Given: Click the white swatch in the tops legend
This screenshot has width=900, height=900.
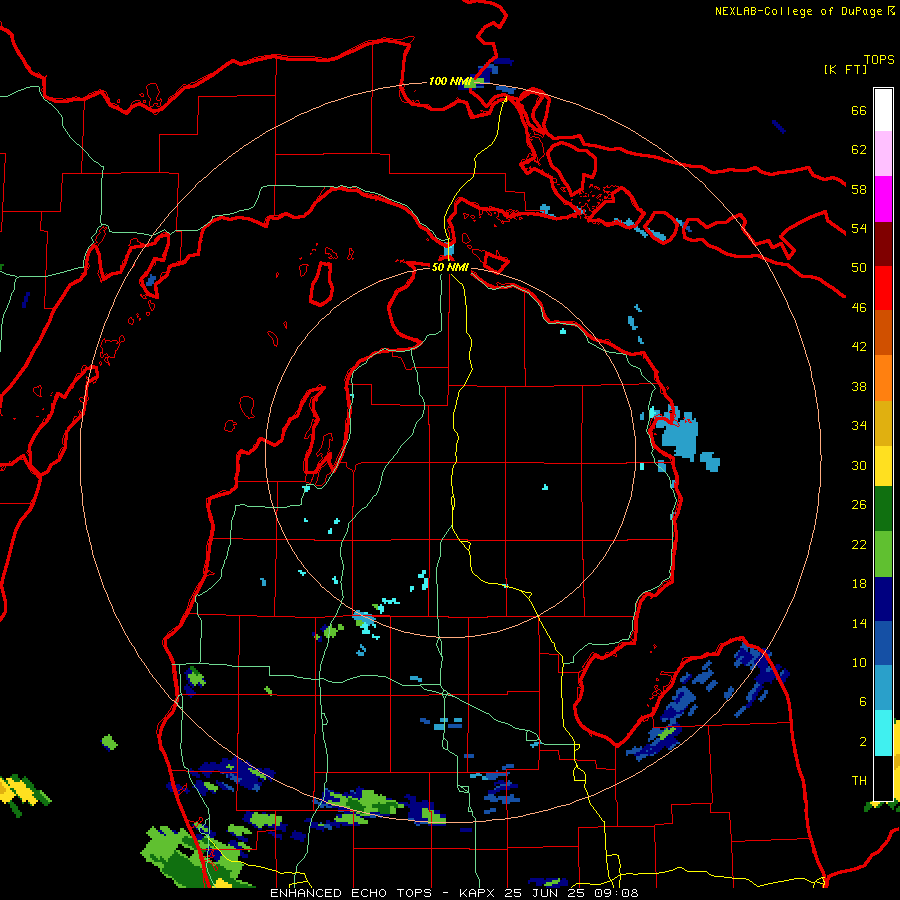Looking at the screenshot, I should point(883,110).
